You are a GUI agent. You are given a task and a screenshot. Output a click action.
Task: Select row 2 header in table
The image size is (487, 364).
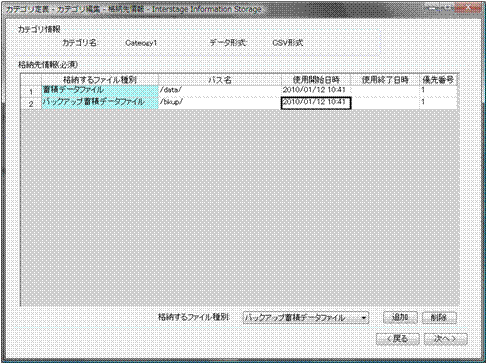tap(31, 103)
